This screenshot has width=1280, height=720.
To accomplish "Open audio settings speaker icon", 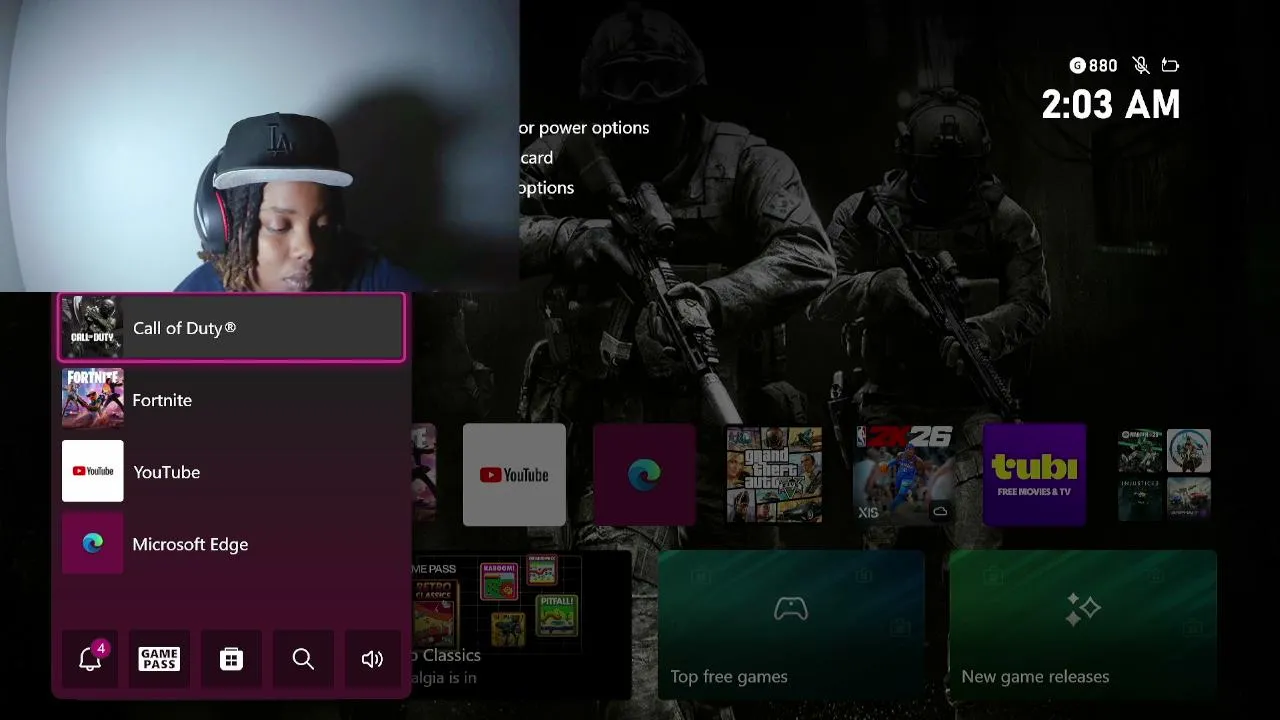I will pyautogui.click(x=372, y=659).
